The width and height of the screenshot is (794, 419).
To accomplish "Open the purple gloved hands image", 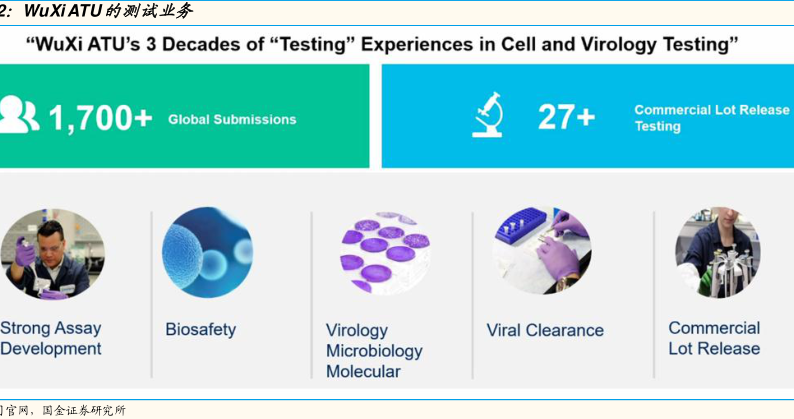I will (x=542, y=251).
